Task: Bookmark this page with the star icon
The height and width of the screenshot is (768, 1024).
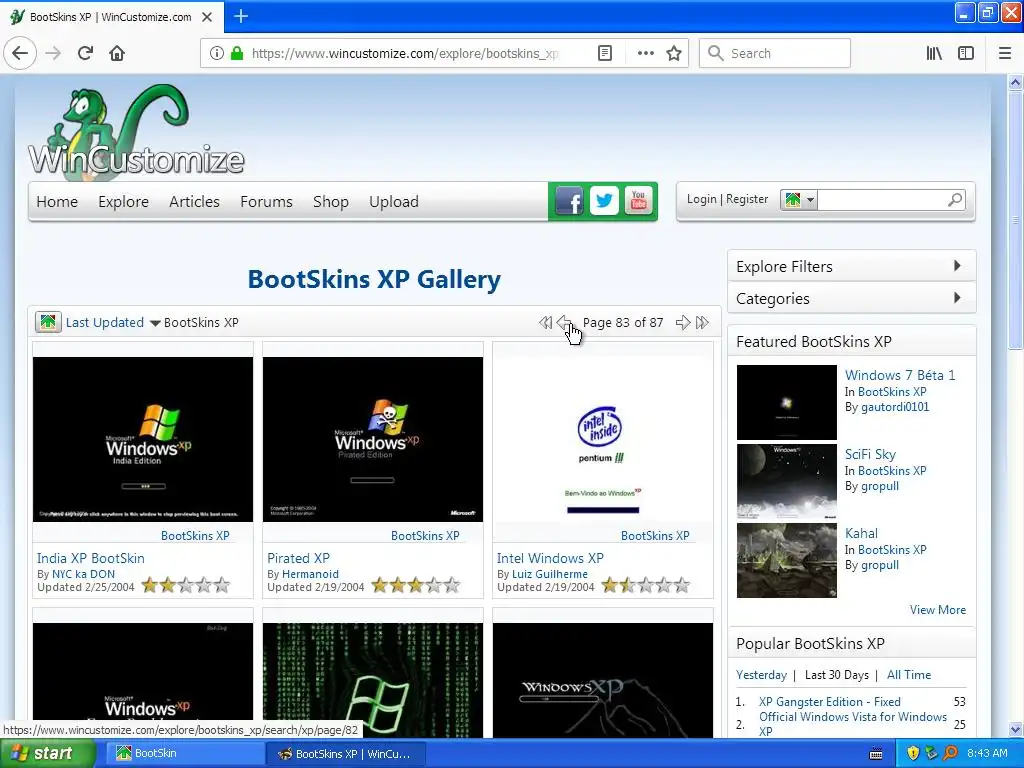Action: [x=674, y=53]
